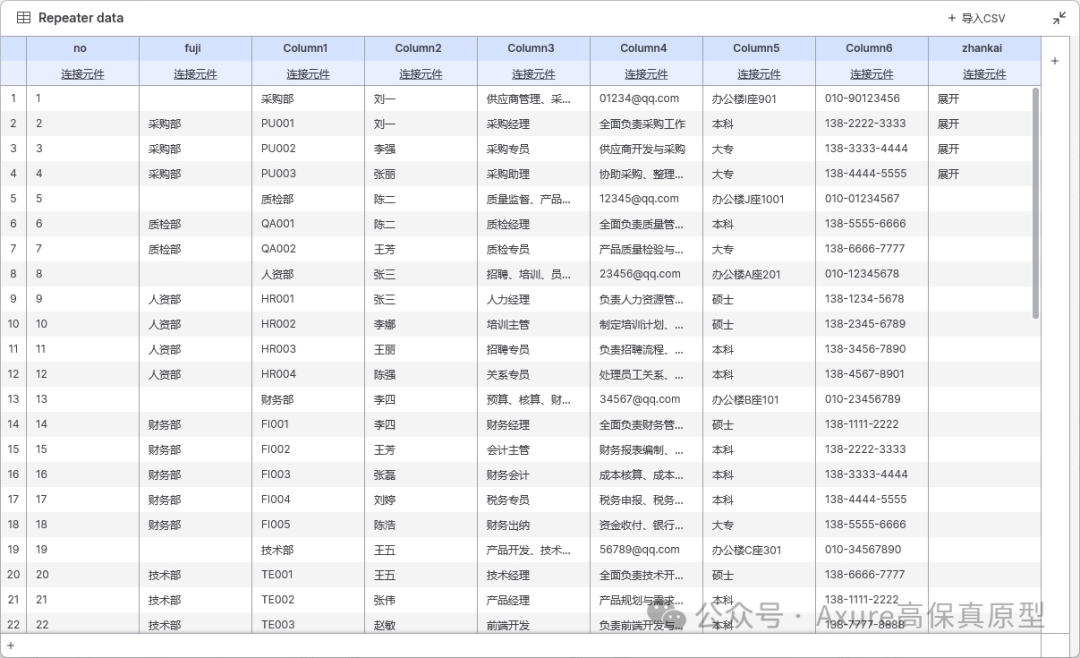1080x658 pixels.
Task: Click cell FI001
Action: click(x=308, y=424)
